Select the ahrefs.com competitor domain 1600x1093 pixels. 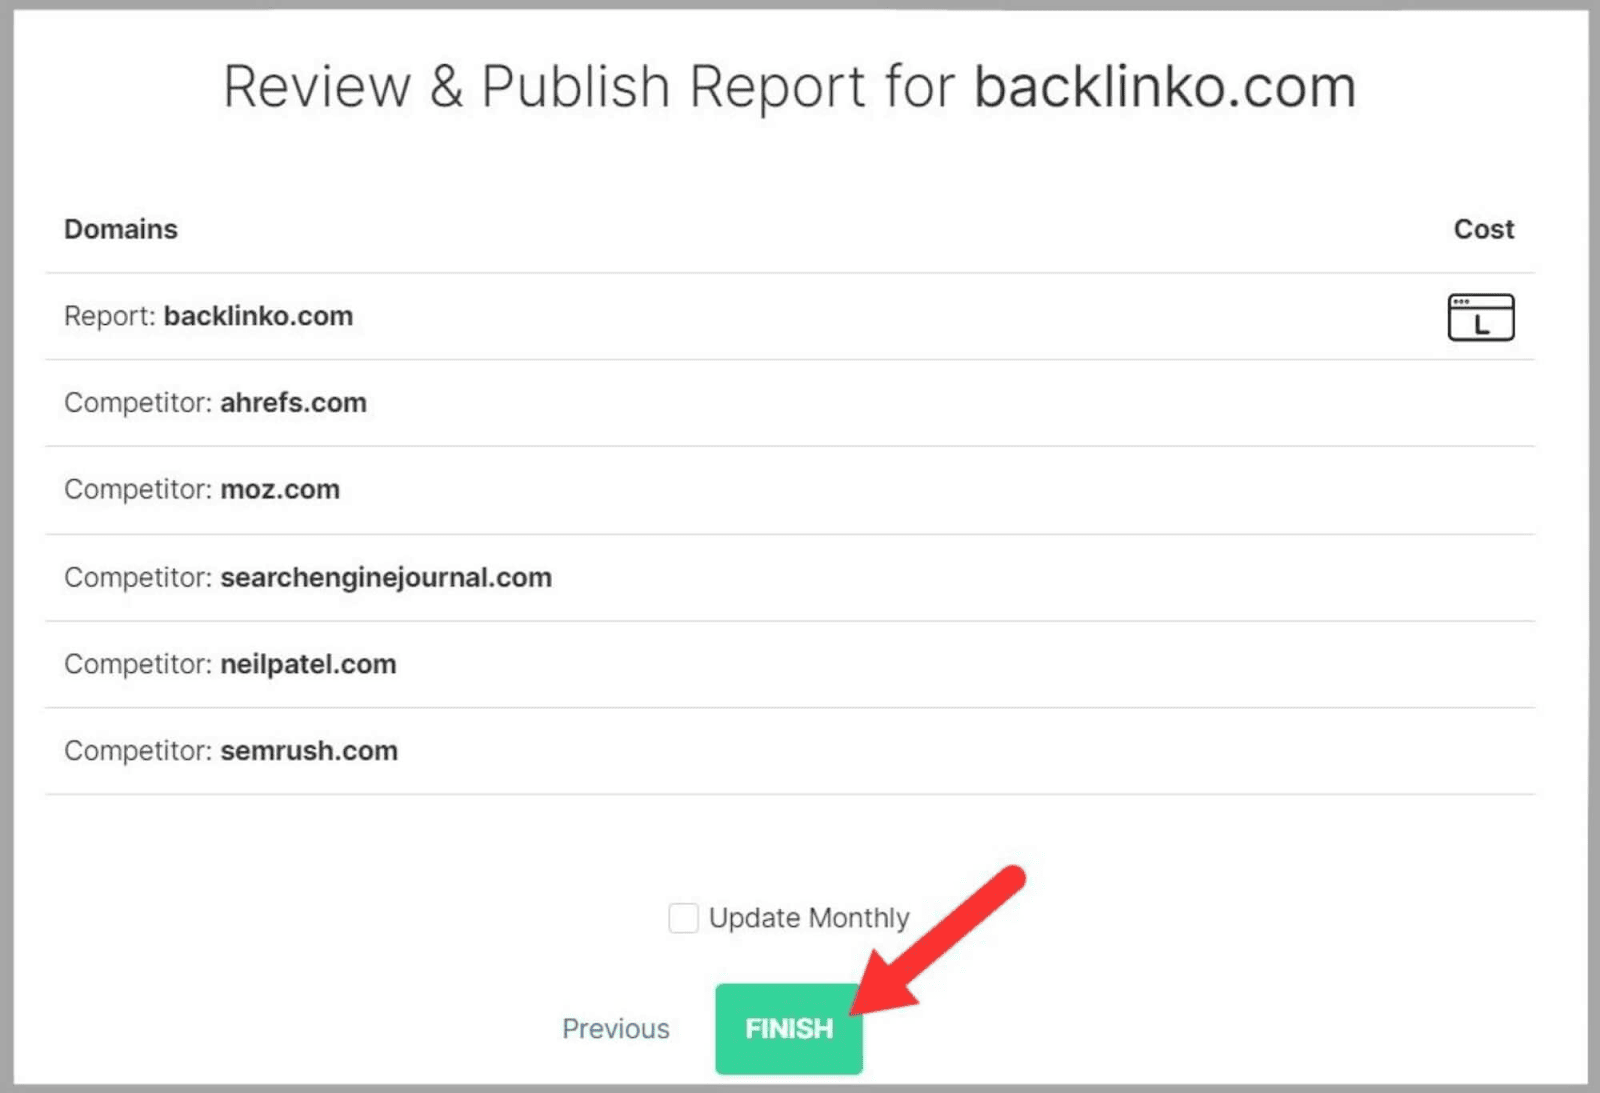point(293,403)
